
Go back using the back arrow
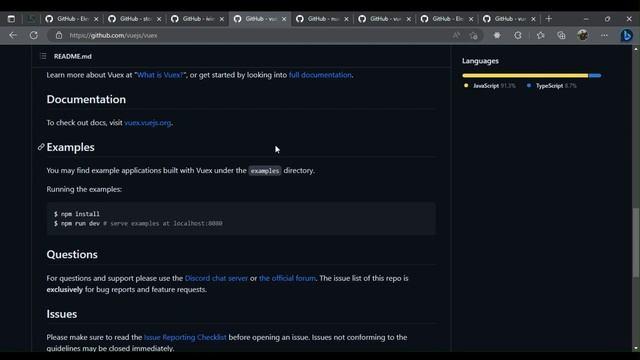[13, 36]
